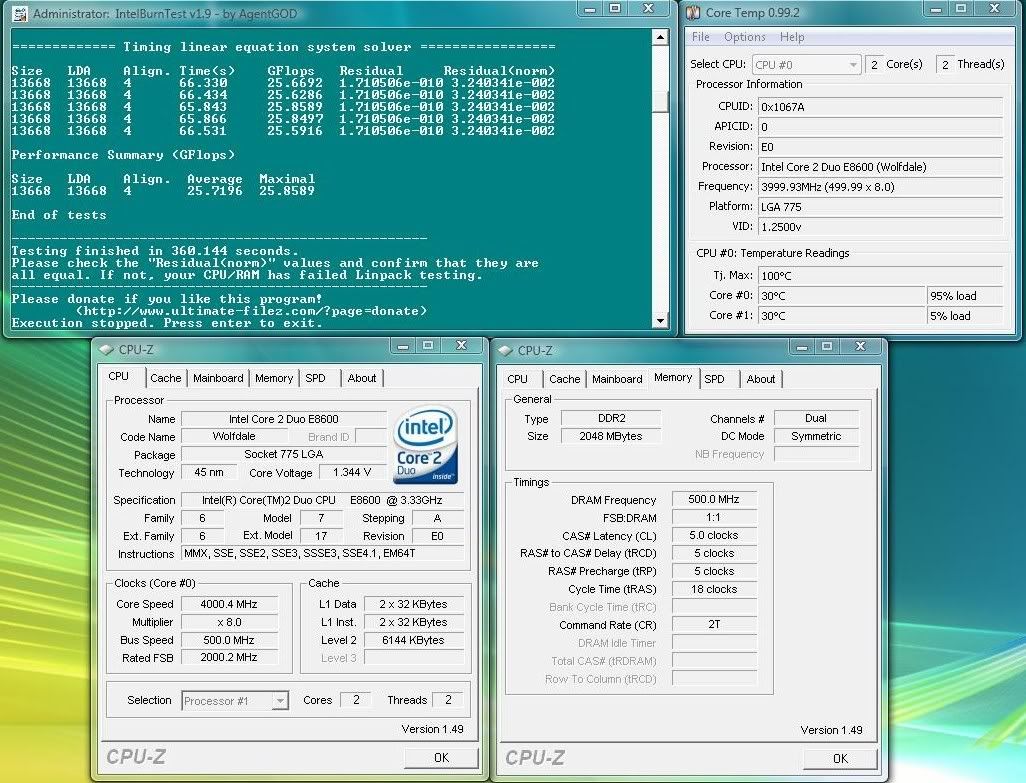The width and height of the screenshot is (1026, 783).
Task: Close the IntelBurnTest window
Action: tap(648, 9)
